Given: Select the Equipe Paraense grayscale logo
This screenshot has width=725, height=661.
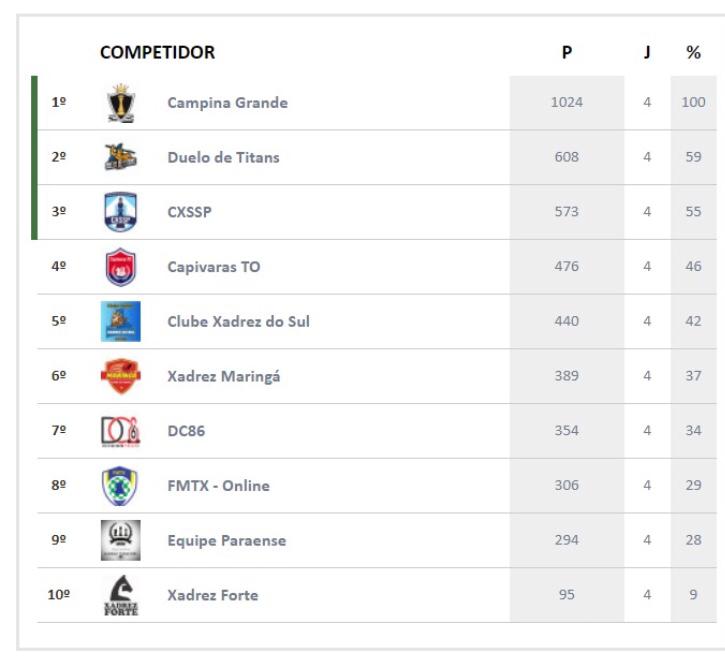Looking at the screenshot, I should pos(121,540).
